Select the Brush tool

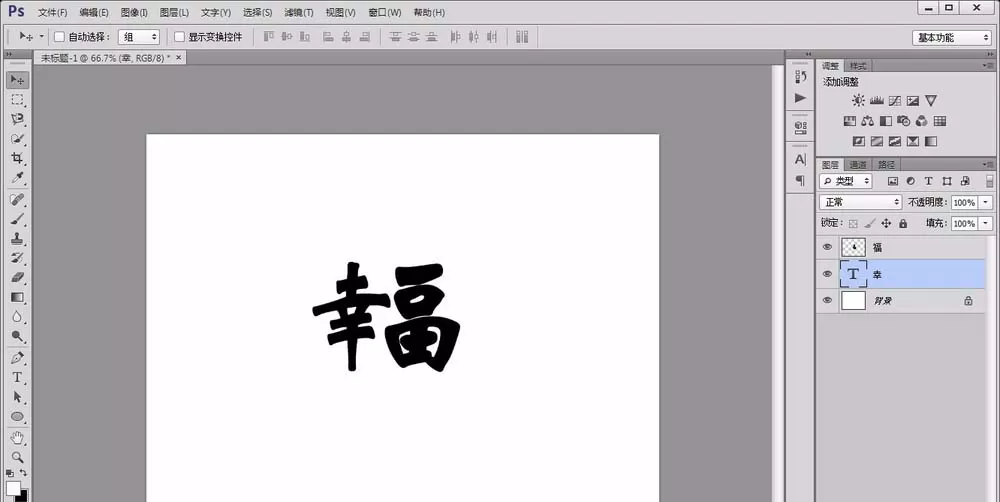point(17,219)
